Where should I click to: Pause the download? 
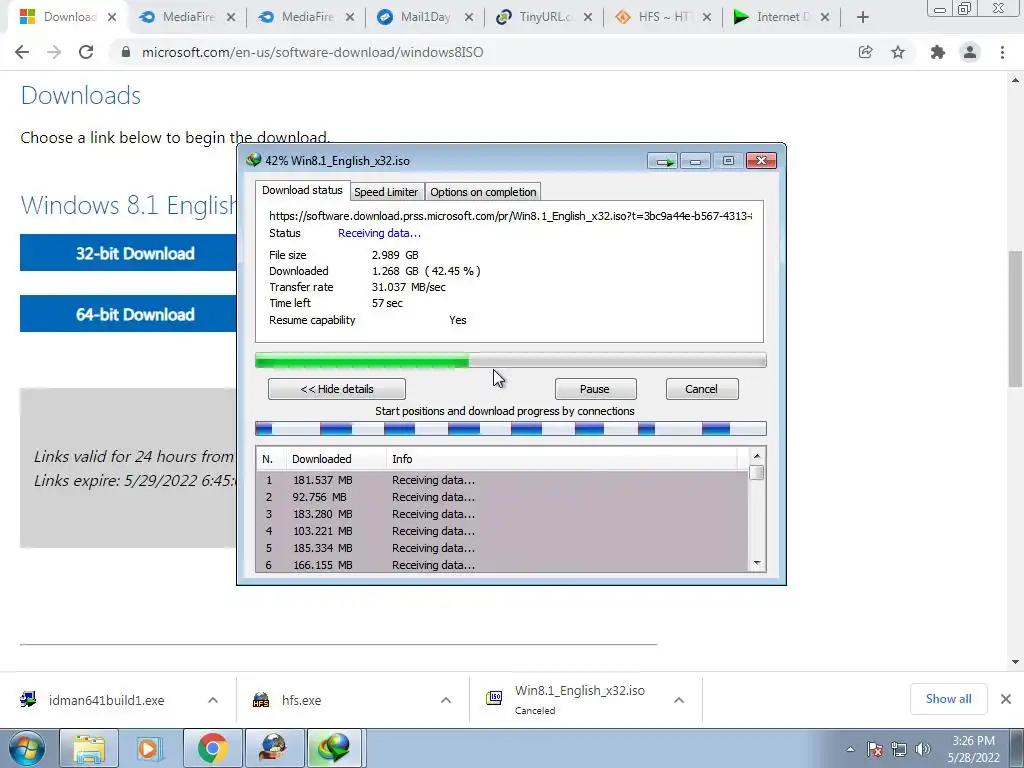pyautogui.click(x=595, y=389)
